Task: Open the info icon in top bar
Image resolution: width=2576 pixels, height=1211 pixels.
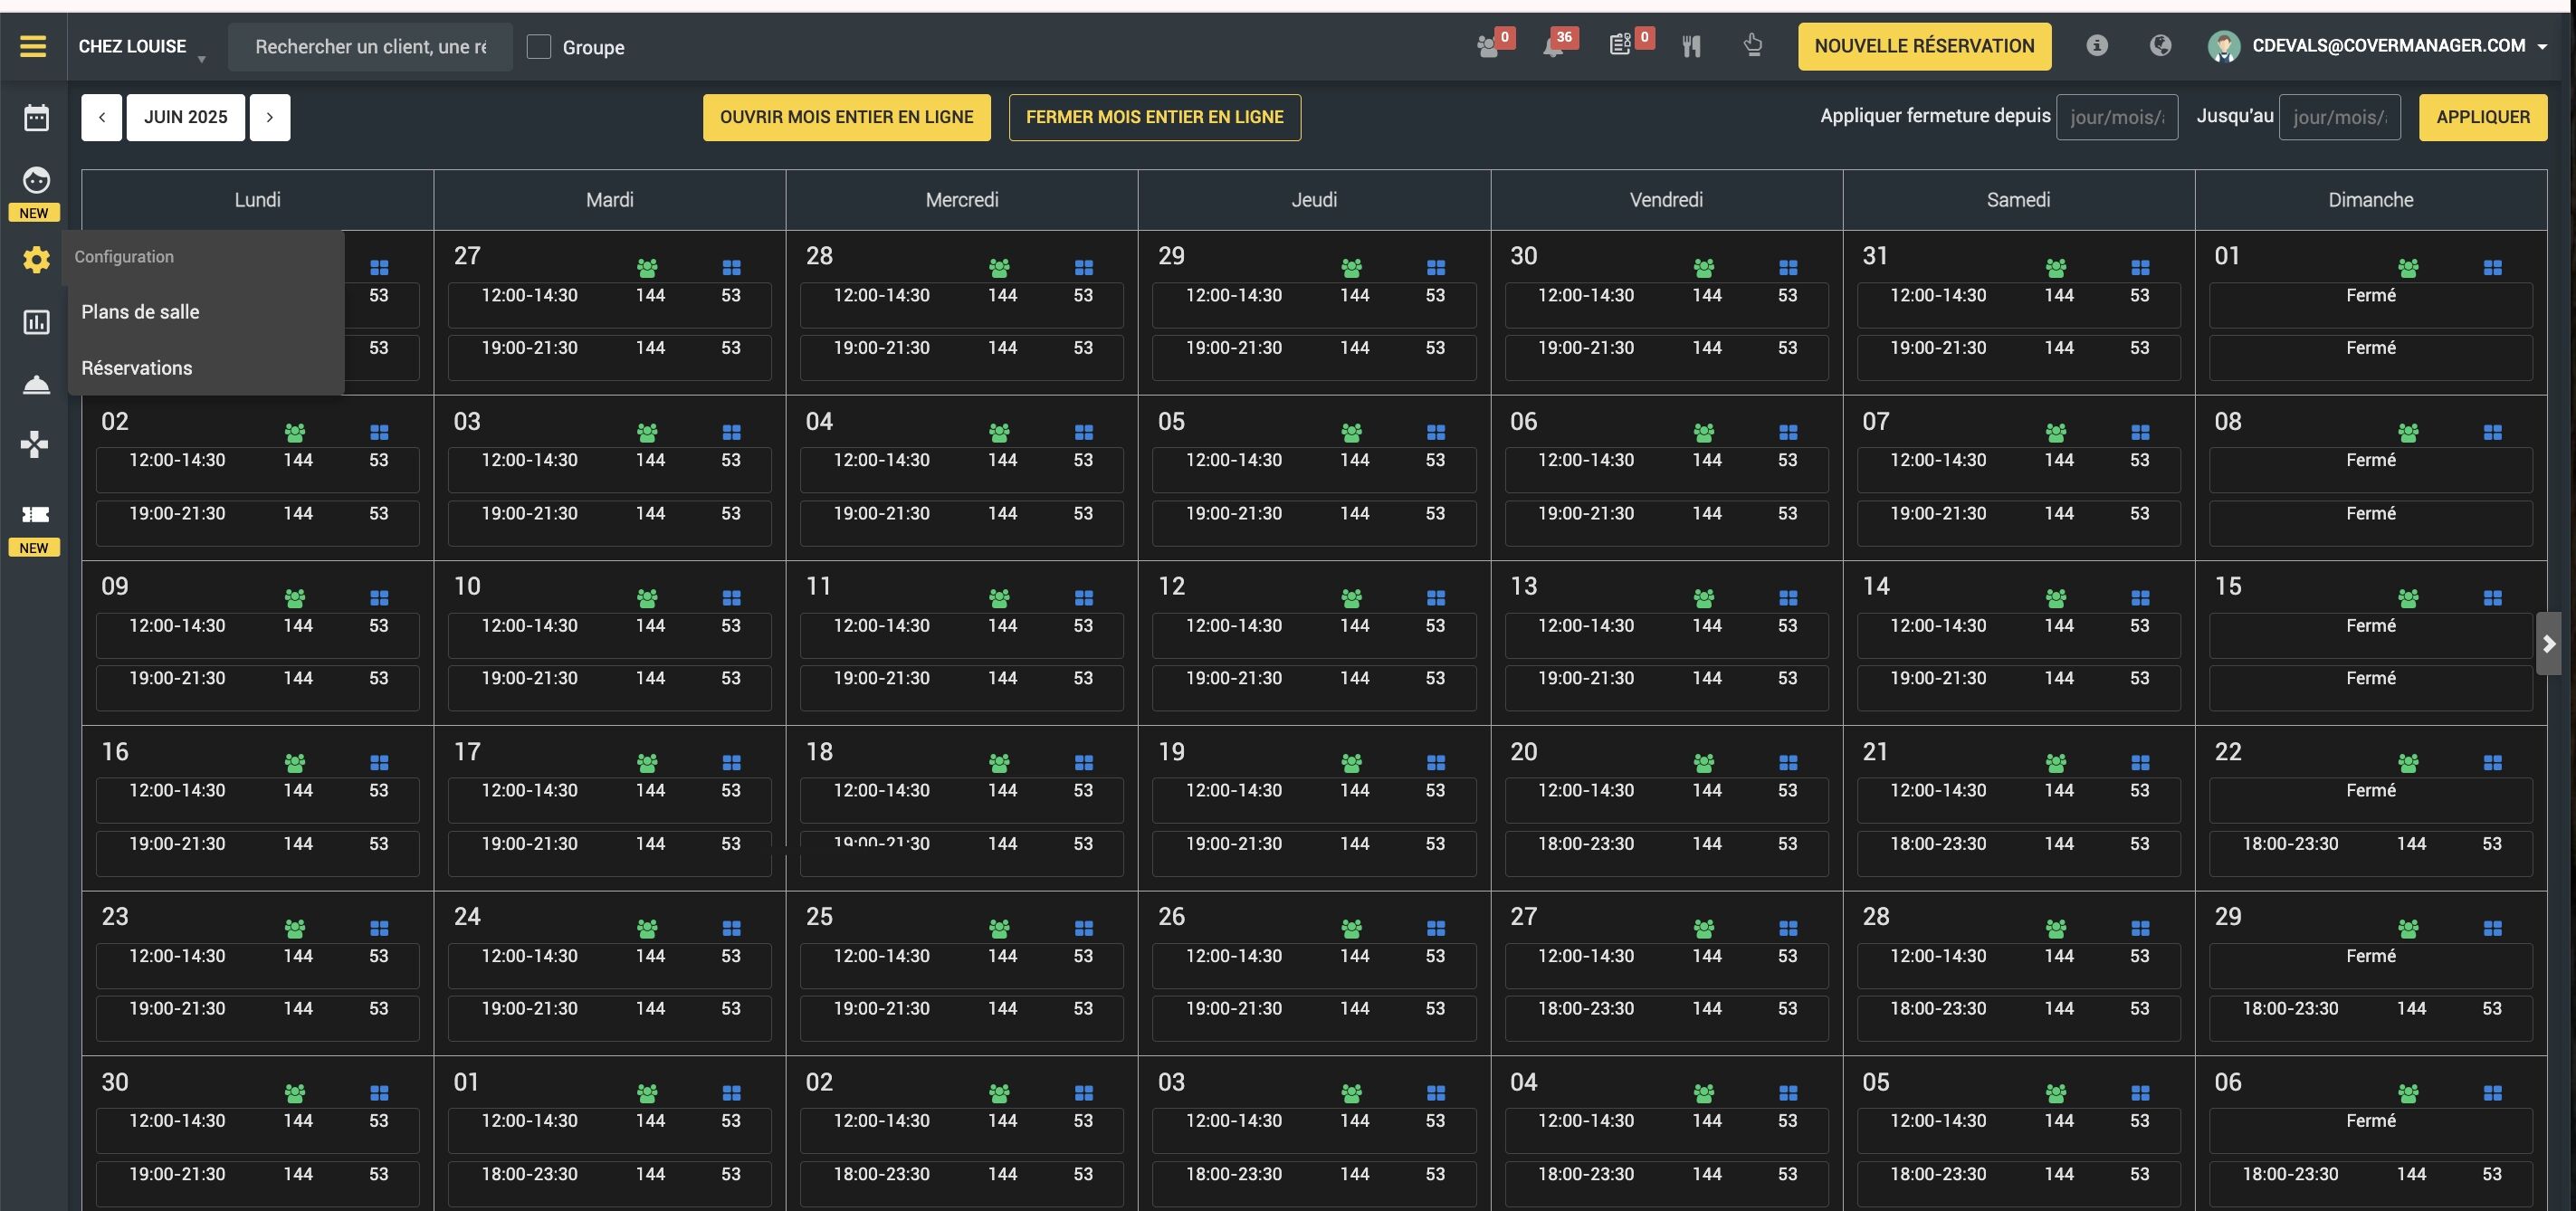Action: pos(2097,46)
